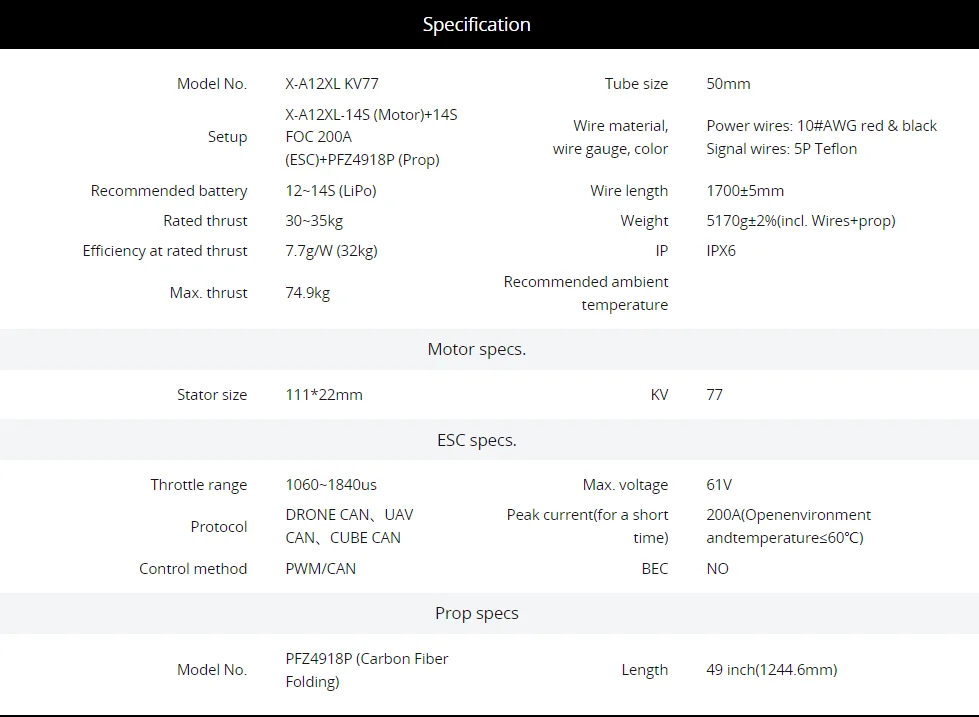This screenshot has width=979, height=717.
Task: Click the Specification header title
Action: tap(476, 24)
